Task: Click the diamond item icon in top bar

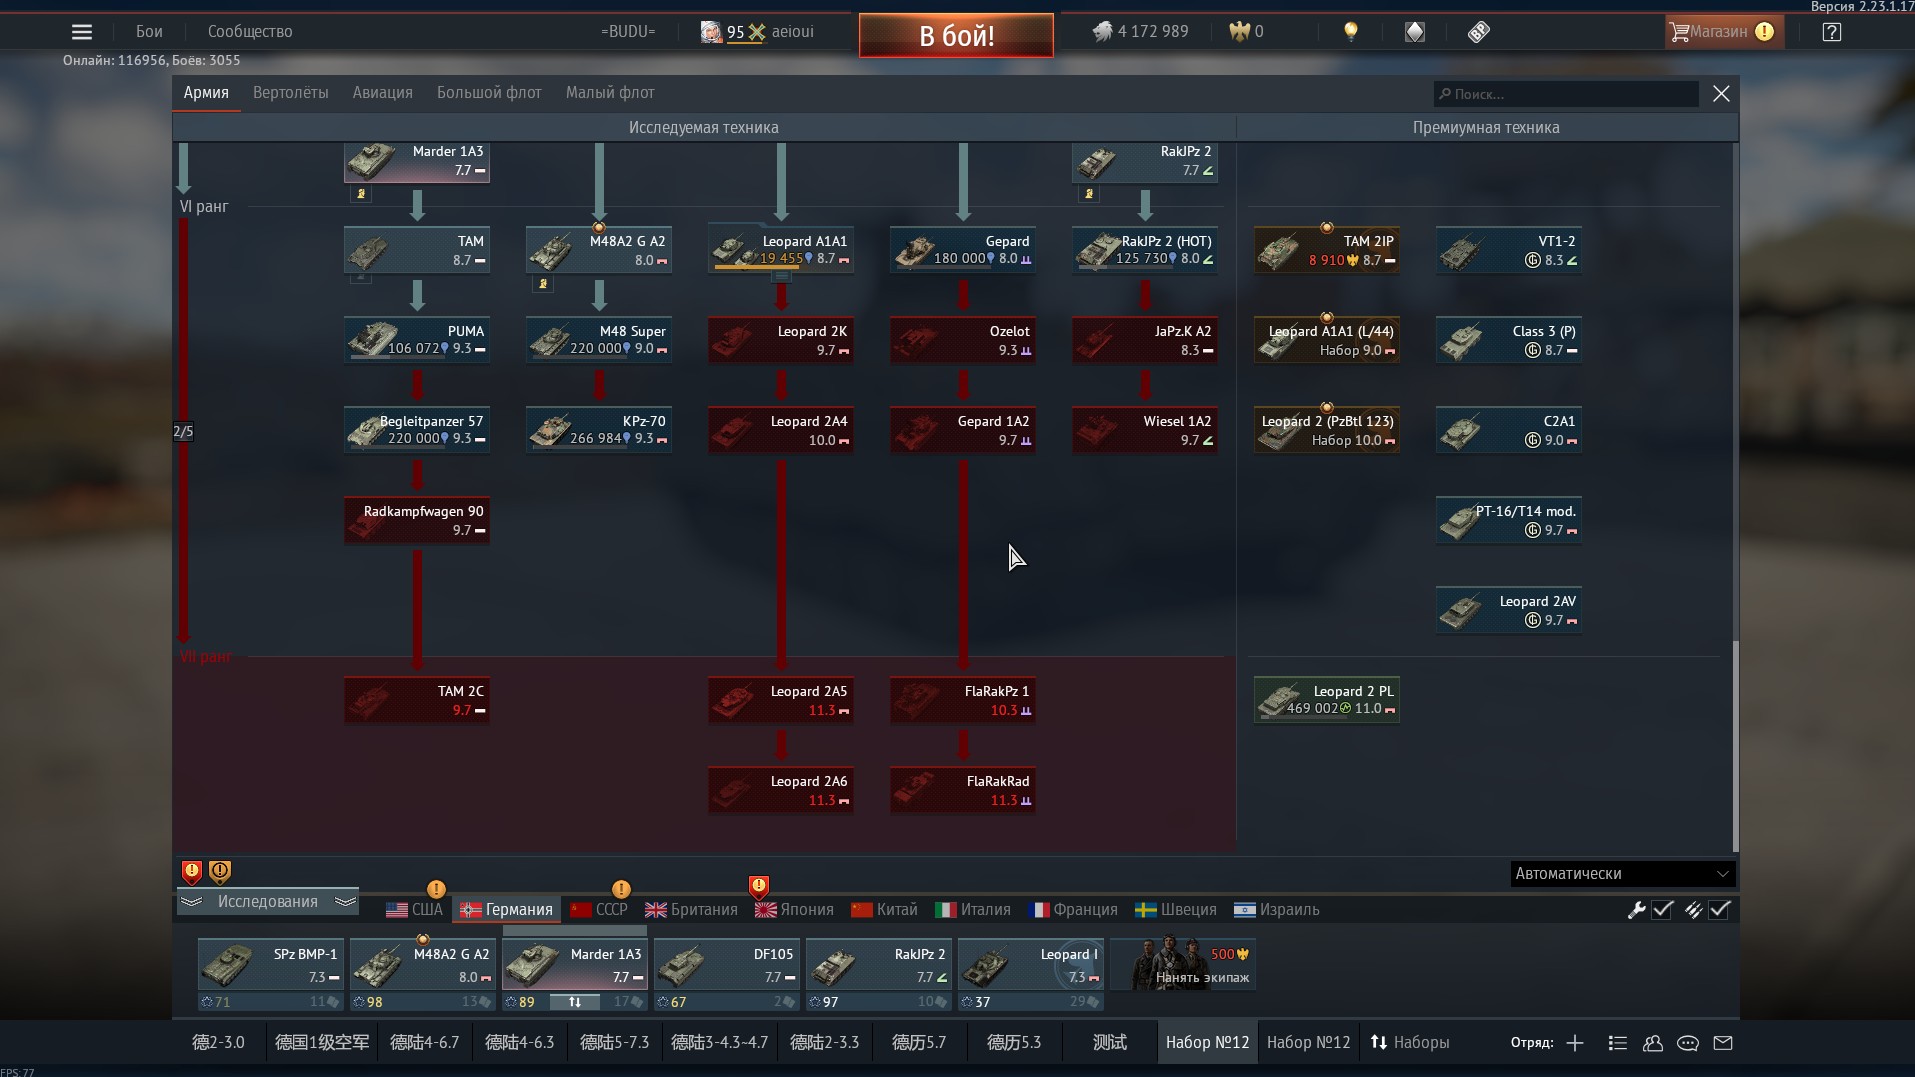Action: tap(1415, 32)
